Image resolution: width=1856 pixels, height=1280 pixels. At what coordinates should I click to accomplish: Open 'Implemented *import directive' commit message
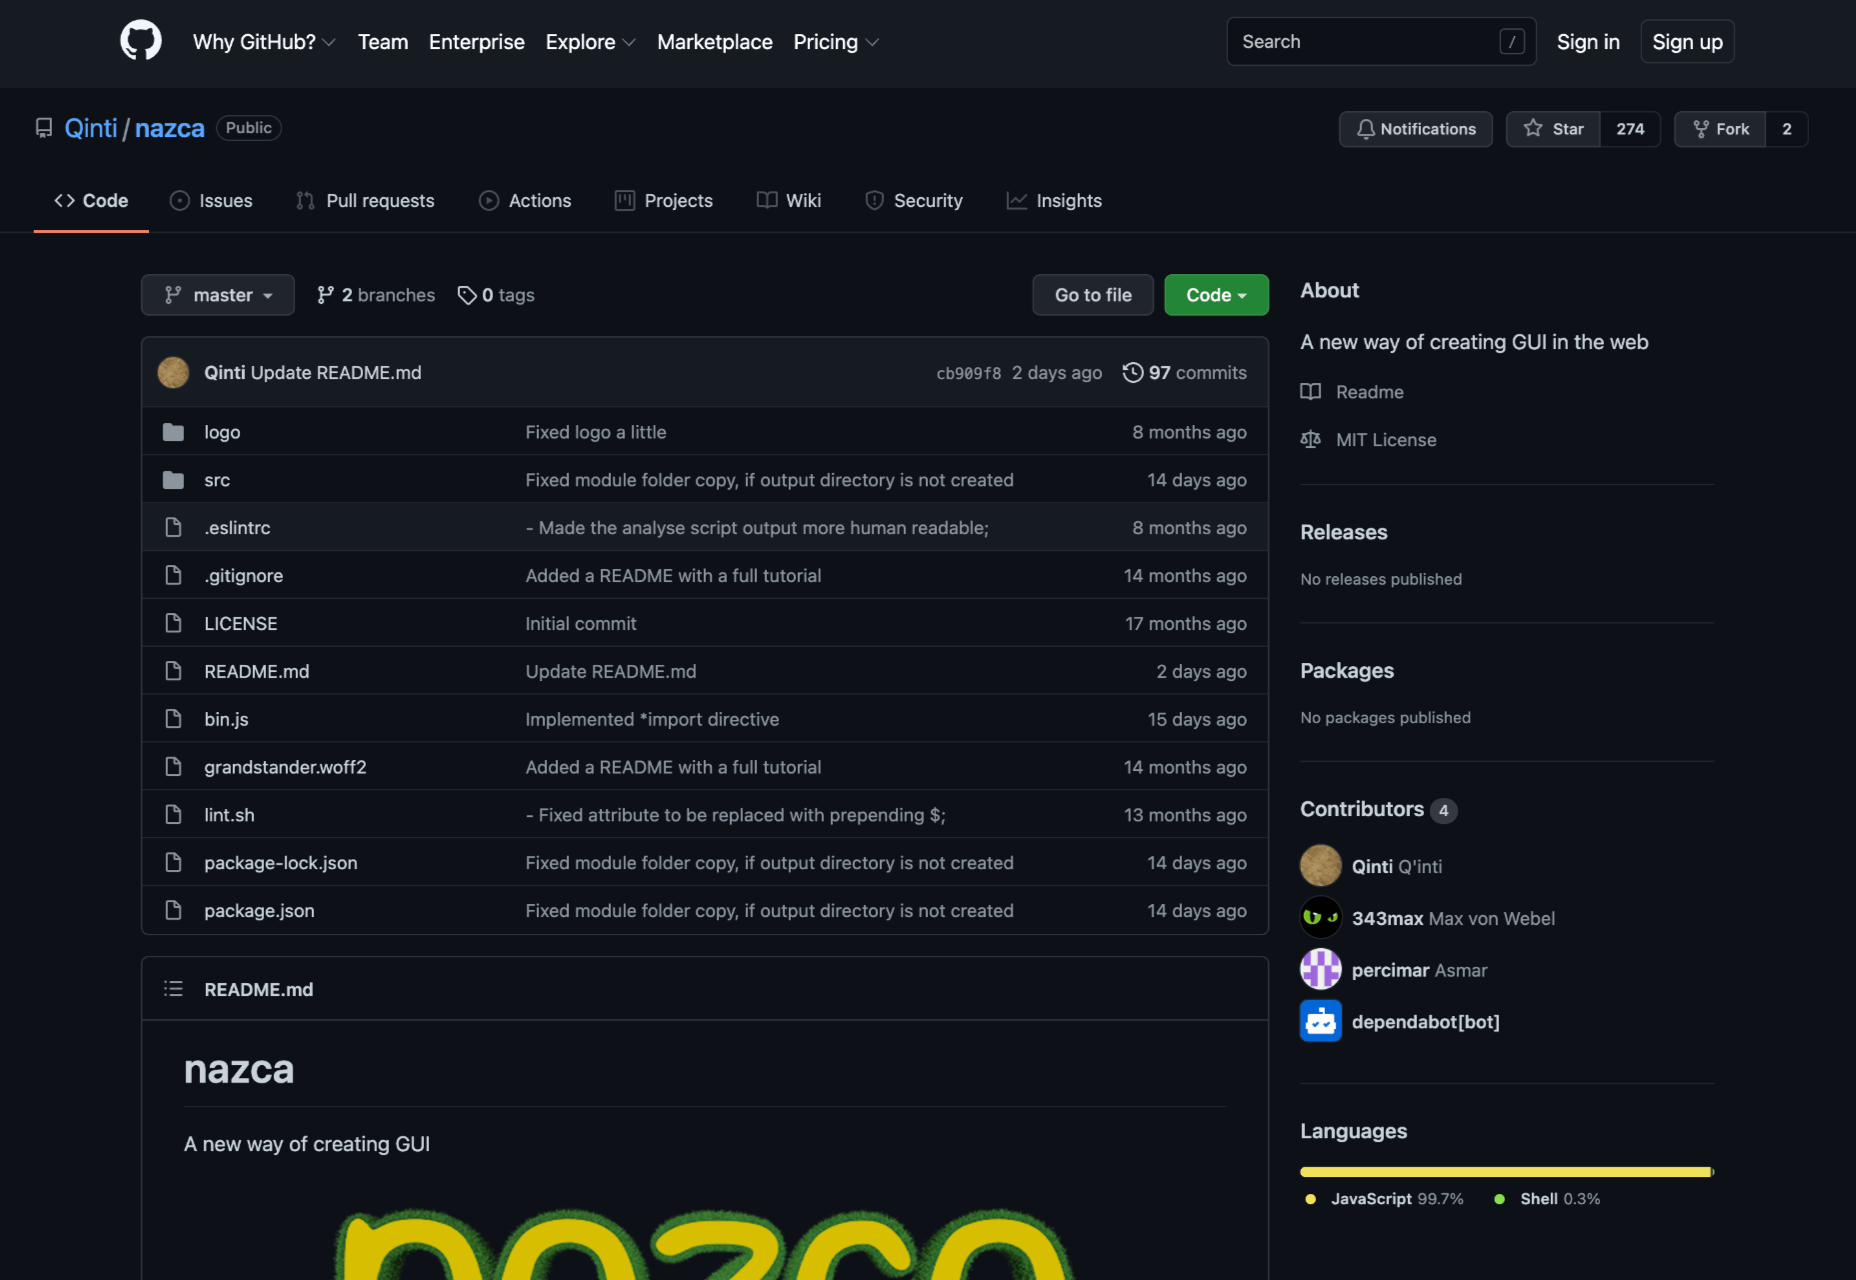(652, 719)
